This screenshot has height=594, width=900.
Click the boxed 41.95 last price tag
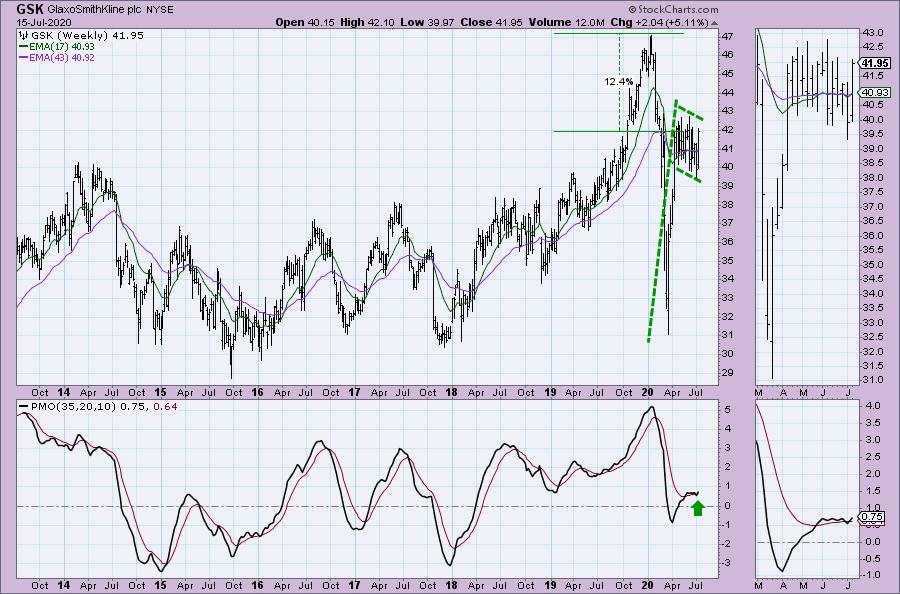[875, 64]
